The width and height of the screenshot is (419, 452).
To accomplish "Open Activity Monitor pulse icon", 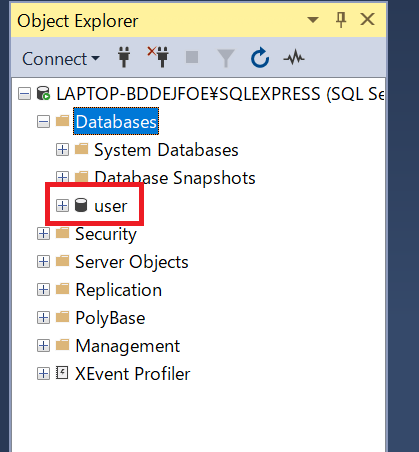I will coord(294,58).
